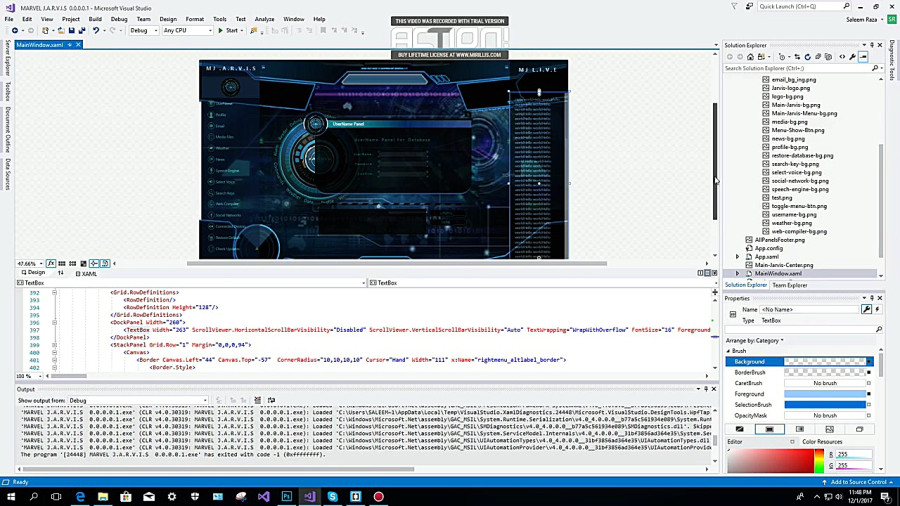Open the Toolbox side panel tab
The image size is (900, 506).
click(7, 91)
